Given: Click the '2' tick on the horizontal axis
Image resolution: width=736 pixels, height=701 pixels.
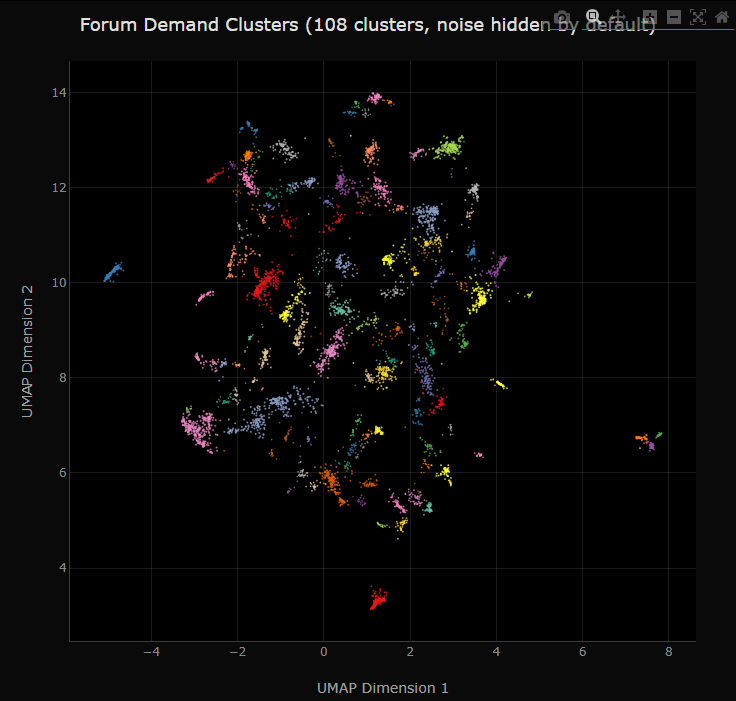Looking at the screenshot, I should [410, 652].
